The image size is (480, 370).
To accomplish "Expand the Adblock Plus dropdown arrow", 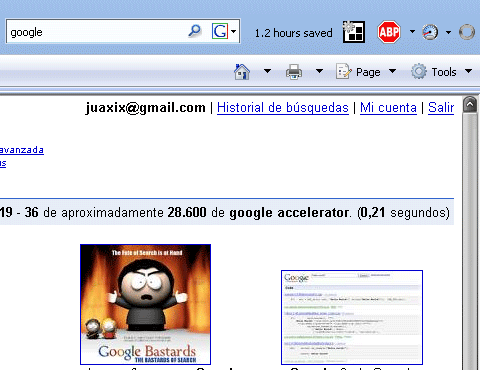I will pyautogui.click(x=412, y=32).
